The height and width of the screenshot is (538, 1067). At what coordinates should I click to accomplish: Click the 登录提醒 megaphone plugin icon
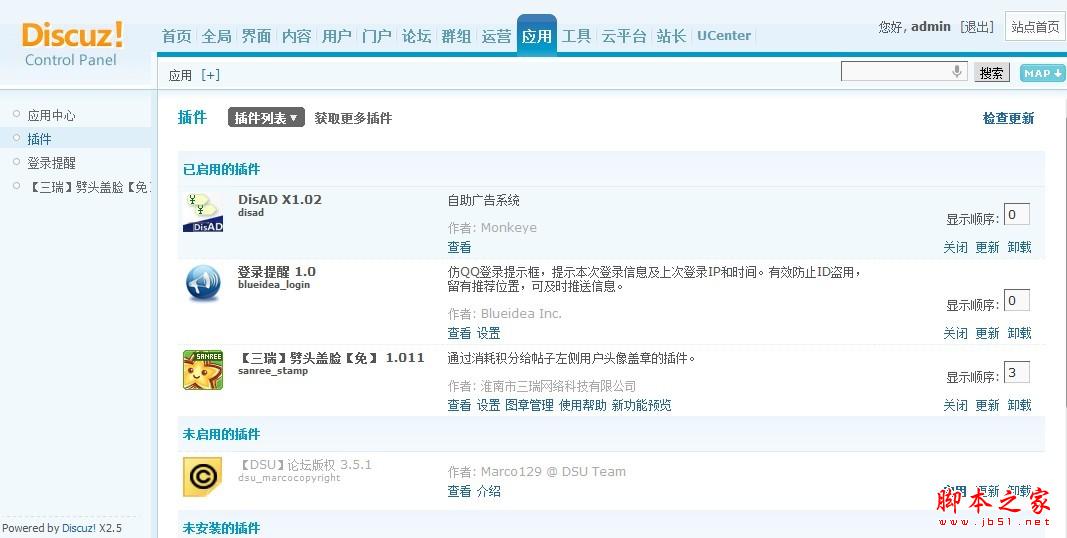(203, 283)
